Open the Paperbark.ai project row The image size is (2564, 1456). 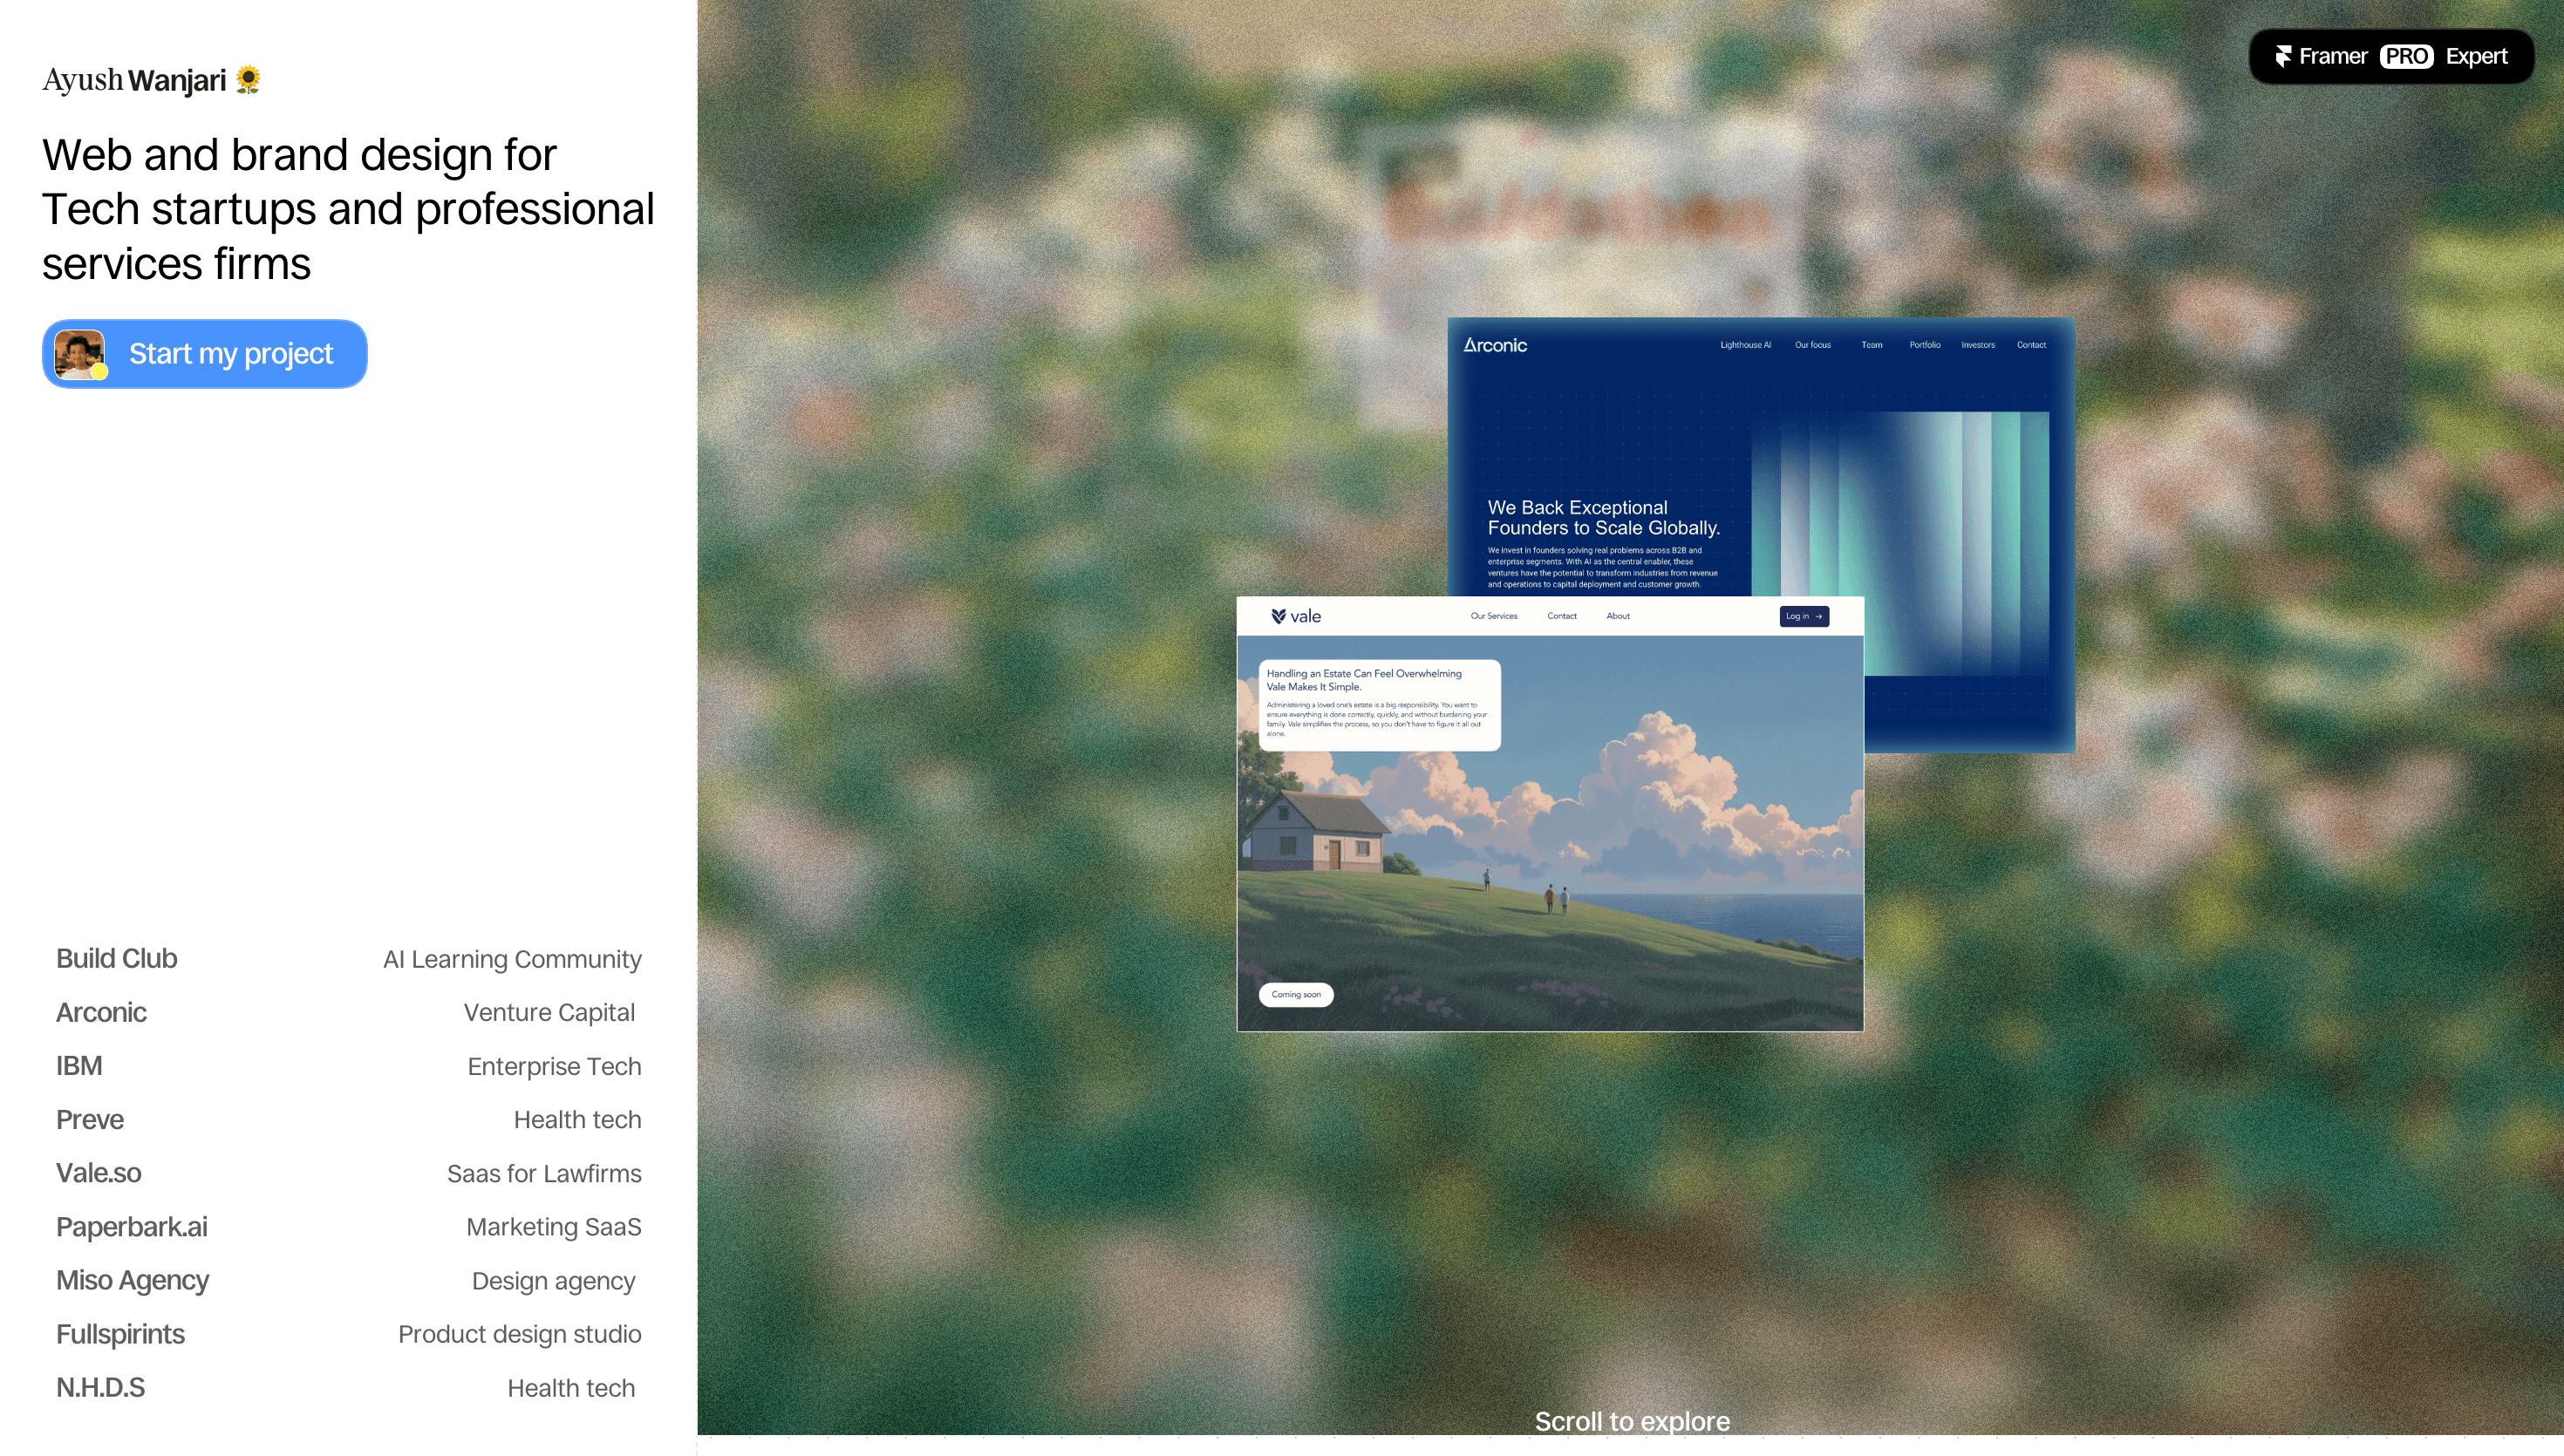tap(348, 1227)
